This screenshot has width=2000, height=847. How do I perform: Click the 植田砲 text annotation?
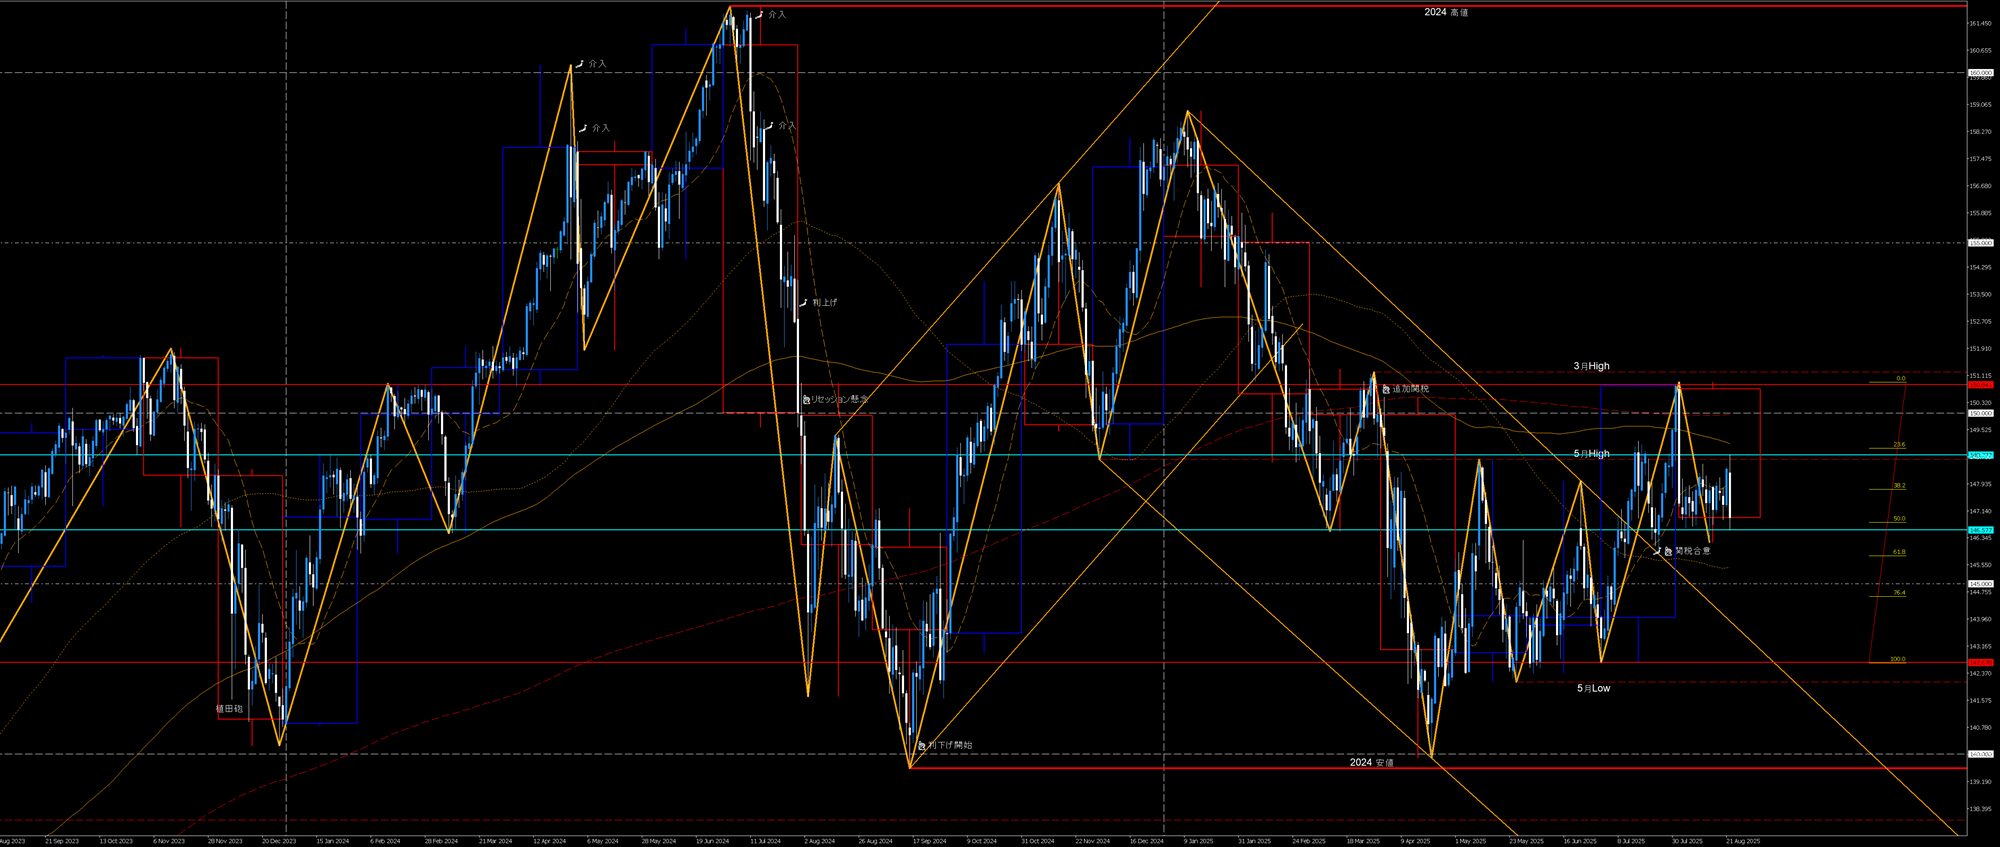coord(229,708)
